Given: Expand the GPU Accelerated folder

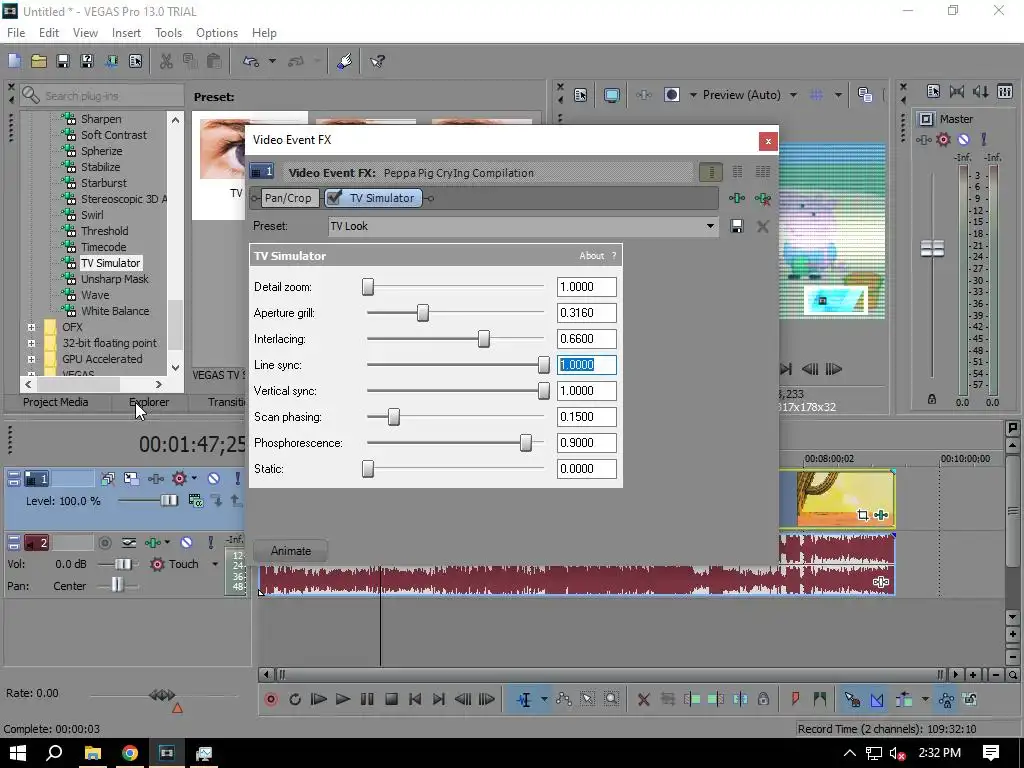Looking at the screenshot, I should pyautogui.click(x=31, y=359).
